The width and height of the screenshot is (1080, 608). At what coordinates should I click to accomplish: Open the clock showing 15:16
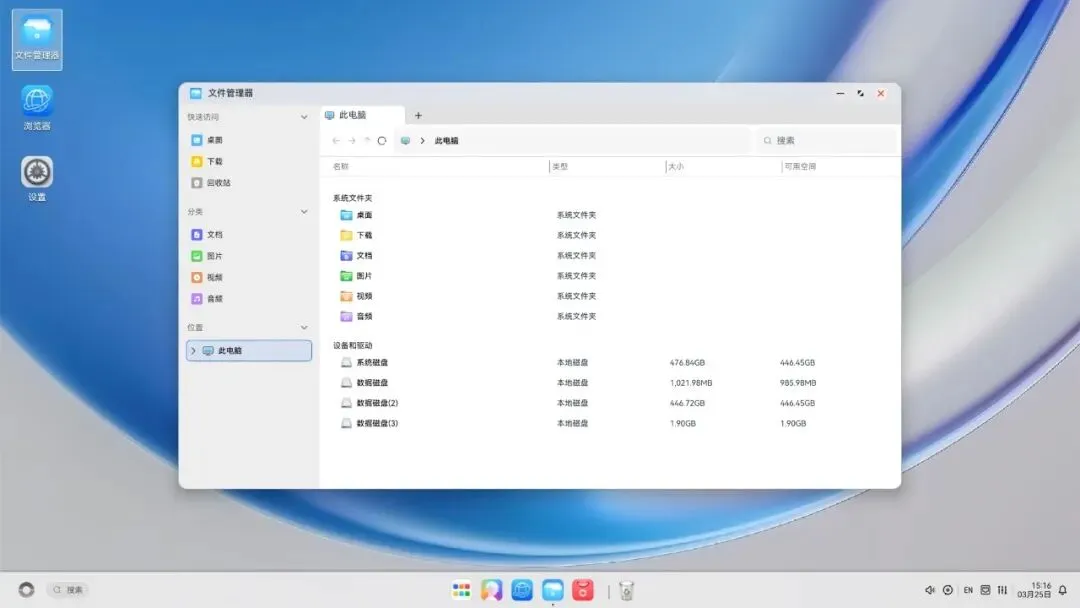click(x=1035, y=590)
